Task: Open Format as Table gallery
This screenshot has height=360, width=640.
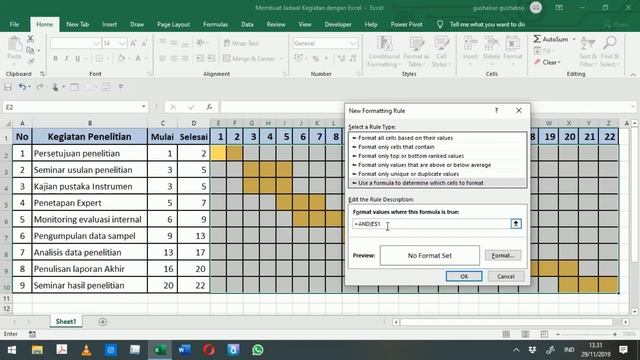Action: click(416, 52)
